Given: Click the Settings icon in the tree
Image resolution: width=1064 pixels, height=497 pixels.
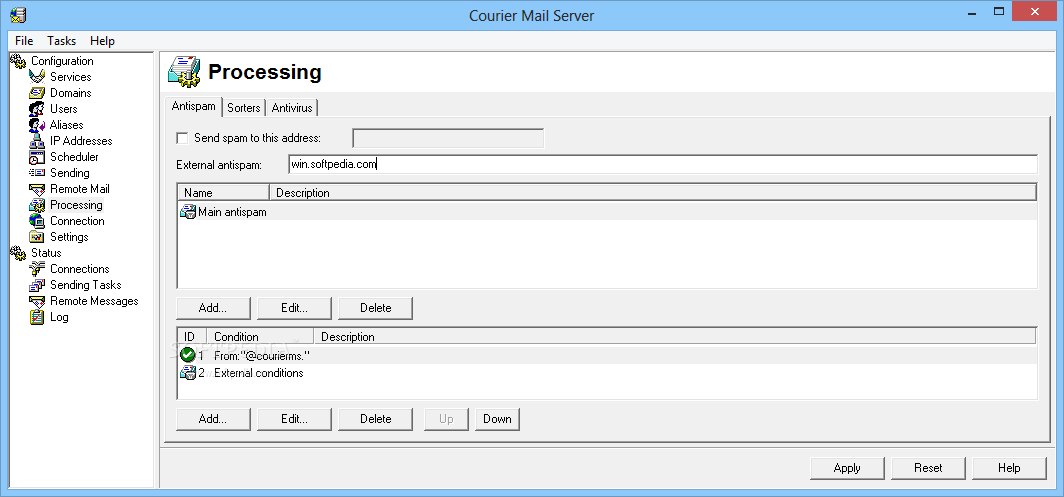Looking at the screenshot, I should point(37,237).
